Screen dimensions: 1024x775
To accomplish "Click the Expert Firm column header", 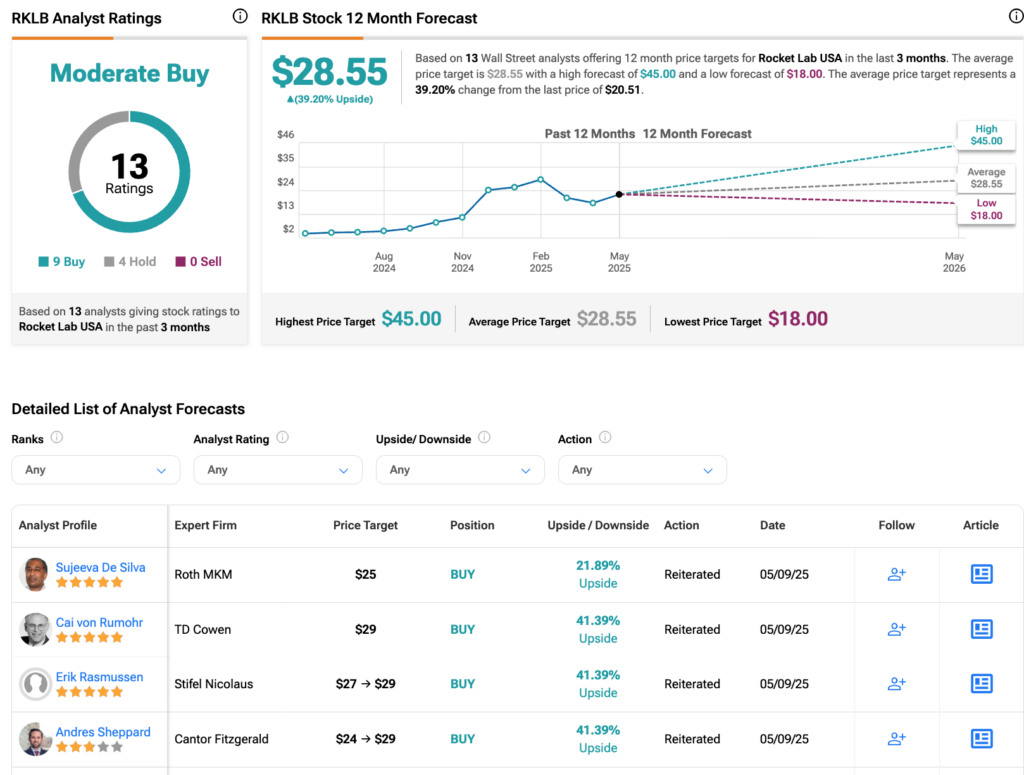I will point(206,525).
